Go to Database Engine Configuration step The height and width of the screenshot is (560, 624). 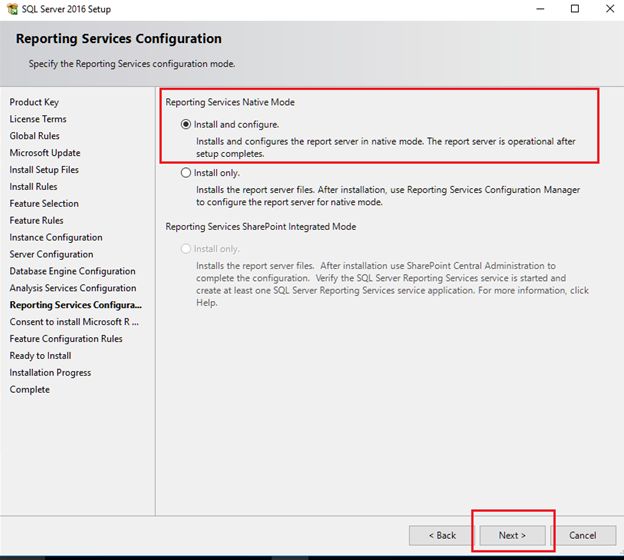coord(72,272)
